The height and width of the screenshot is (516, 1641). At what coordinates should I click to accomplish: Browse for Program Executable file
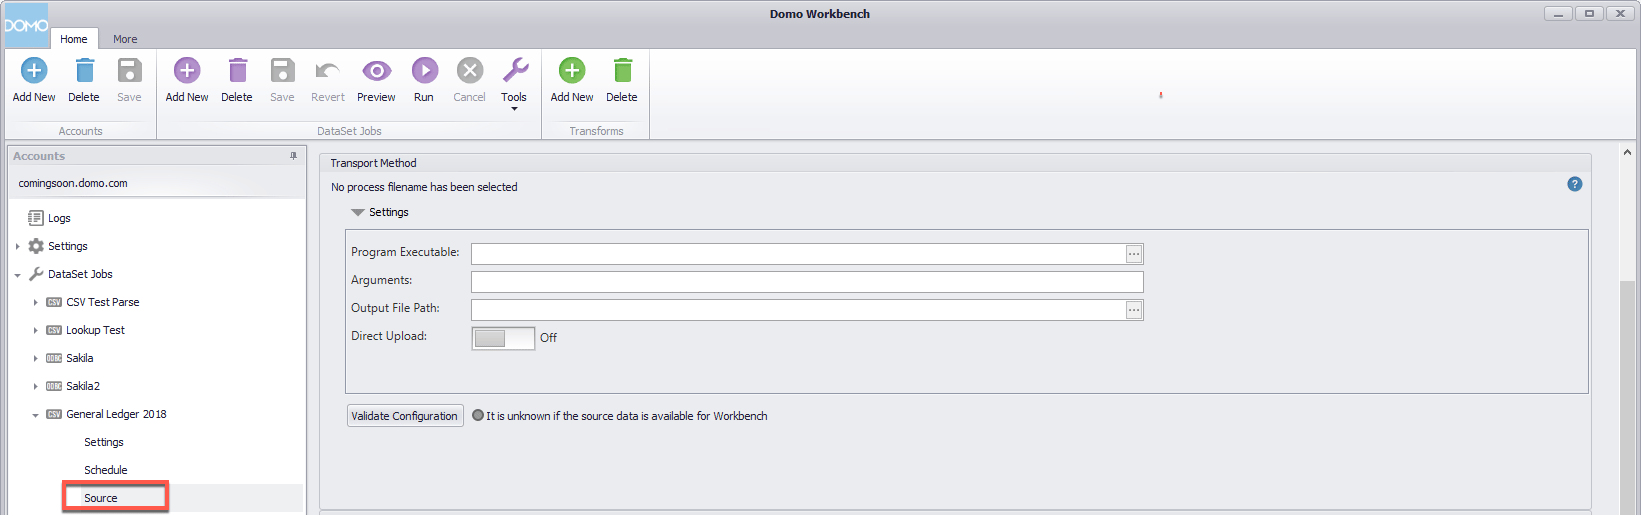coord(1134,254)
